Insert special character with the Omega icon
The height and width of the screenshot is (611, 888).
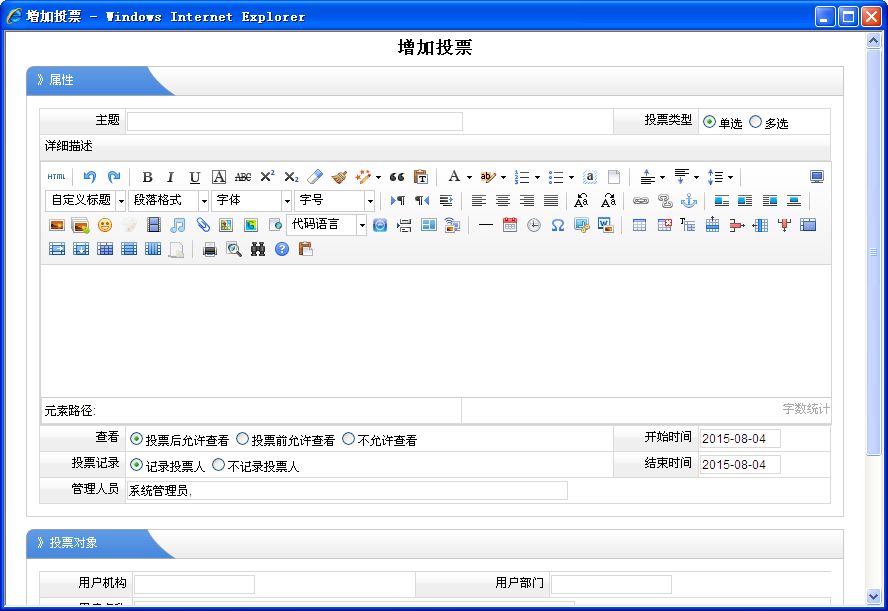point(558,225)
